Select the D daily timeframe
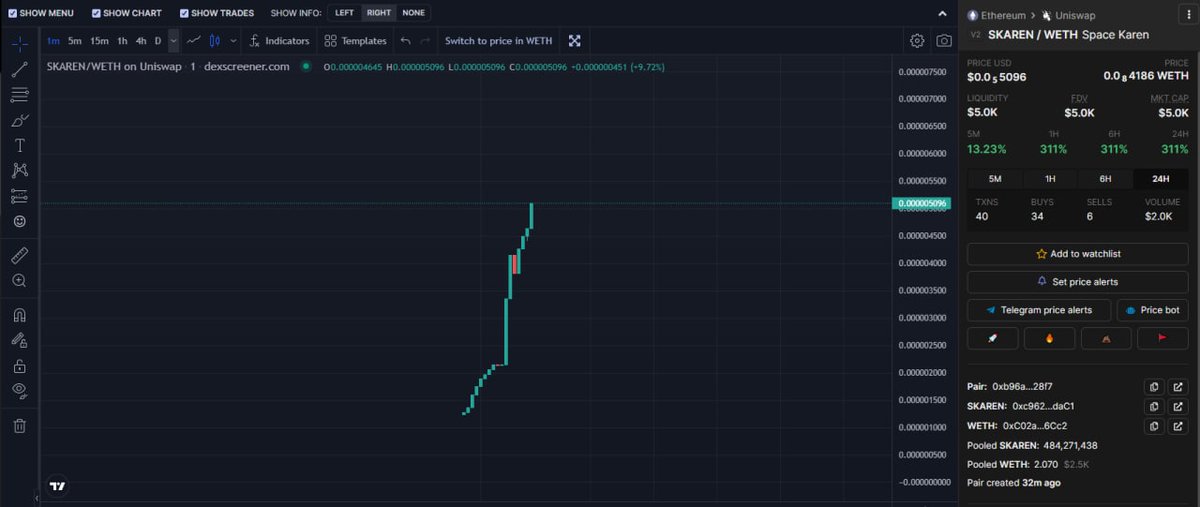1200x507 pixels. [158, 41]
